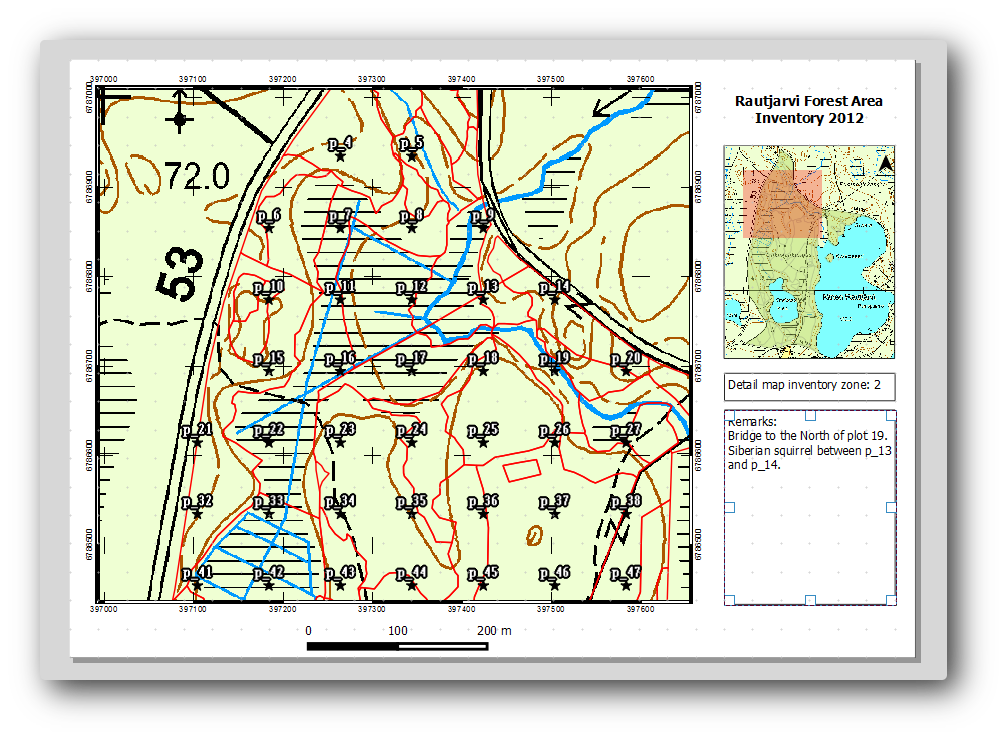Click the north arrow on the main map
The image size is (1007, 740).
(179, 112)
